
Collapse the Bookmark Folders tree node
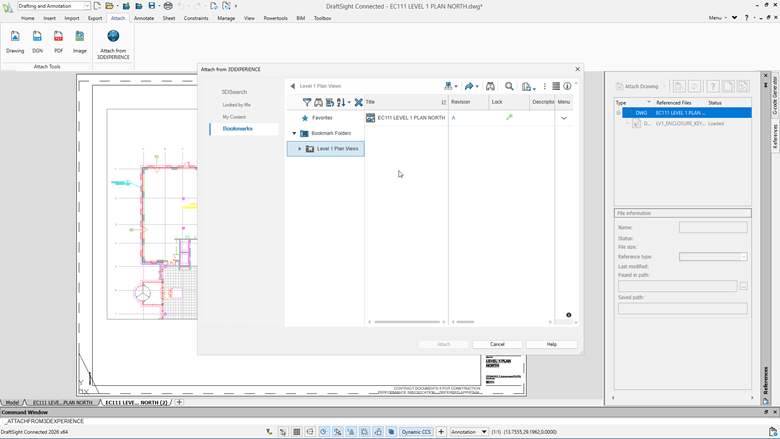point(294,133)
